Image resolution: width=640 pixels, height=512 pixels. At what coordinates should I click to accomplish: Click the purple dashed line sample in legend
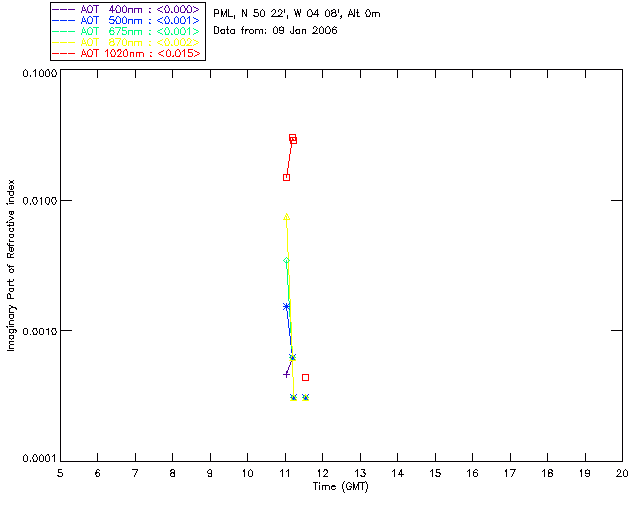[x=64, y=9]
